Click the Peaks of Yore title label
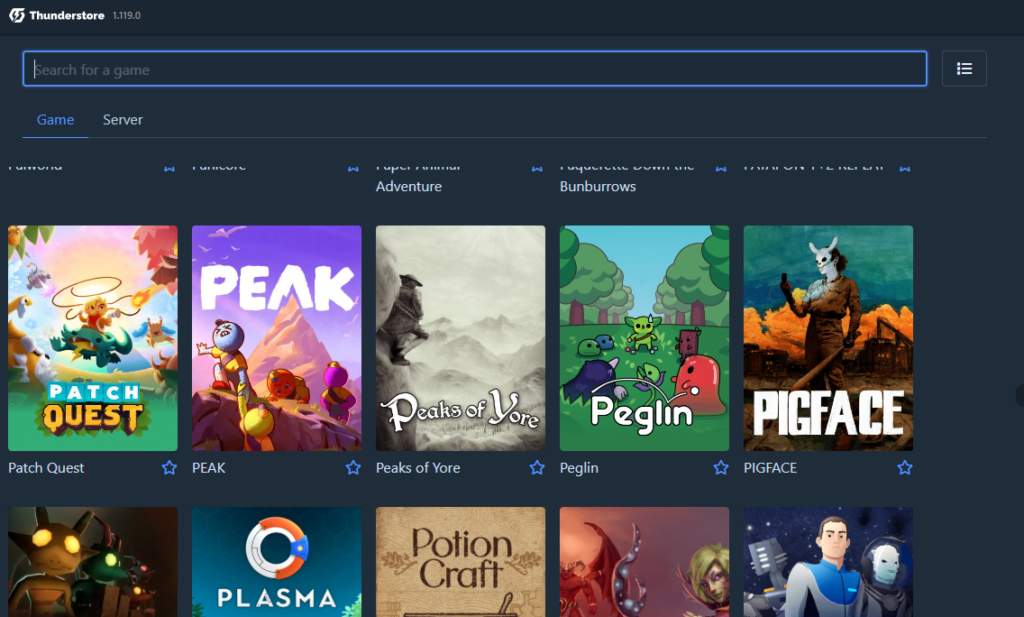 coord(418,468)
